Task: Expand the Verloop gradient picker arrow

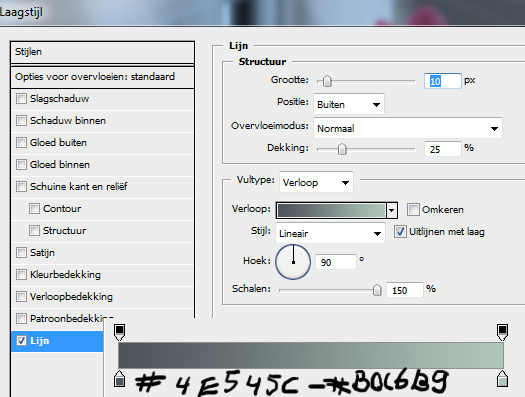Action: click(391, 211)
